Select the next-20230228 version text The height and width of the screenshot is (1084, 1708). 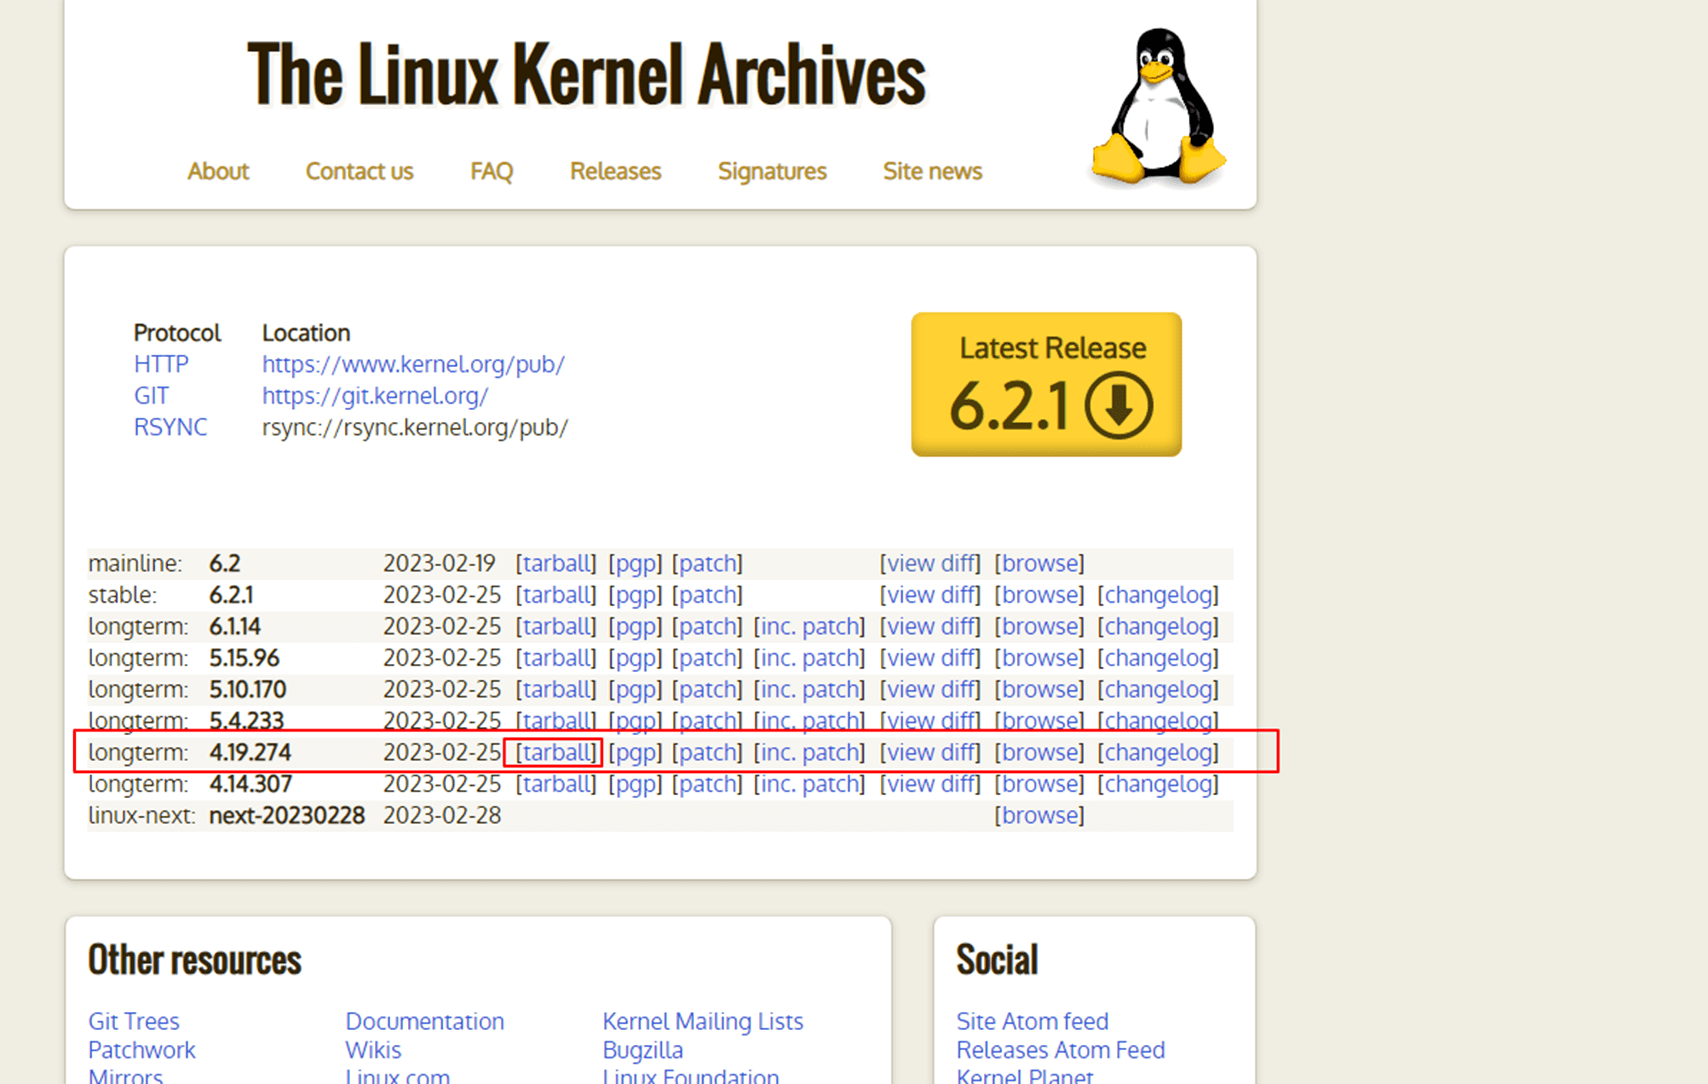click(287, 815)
